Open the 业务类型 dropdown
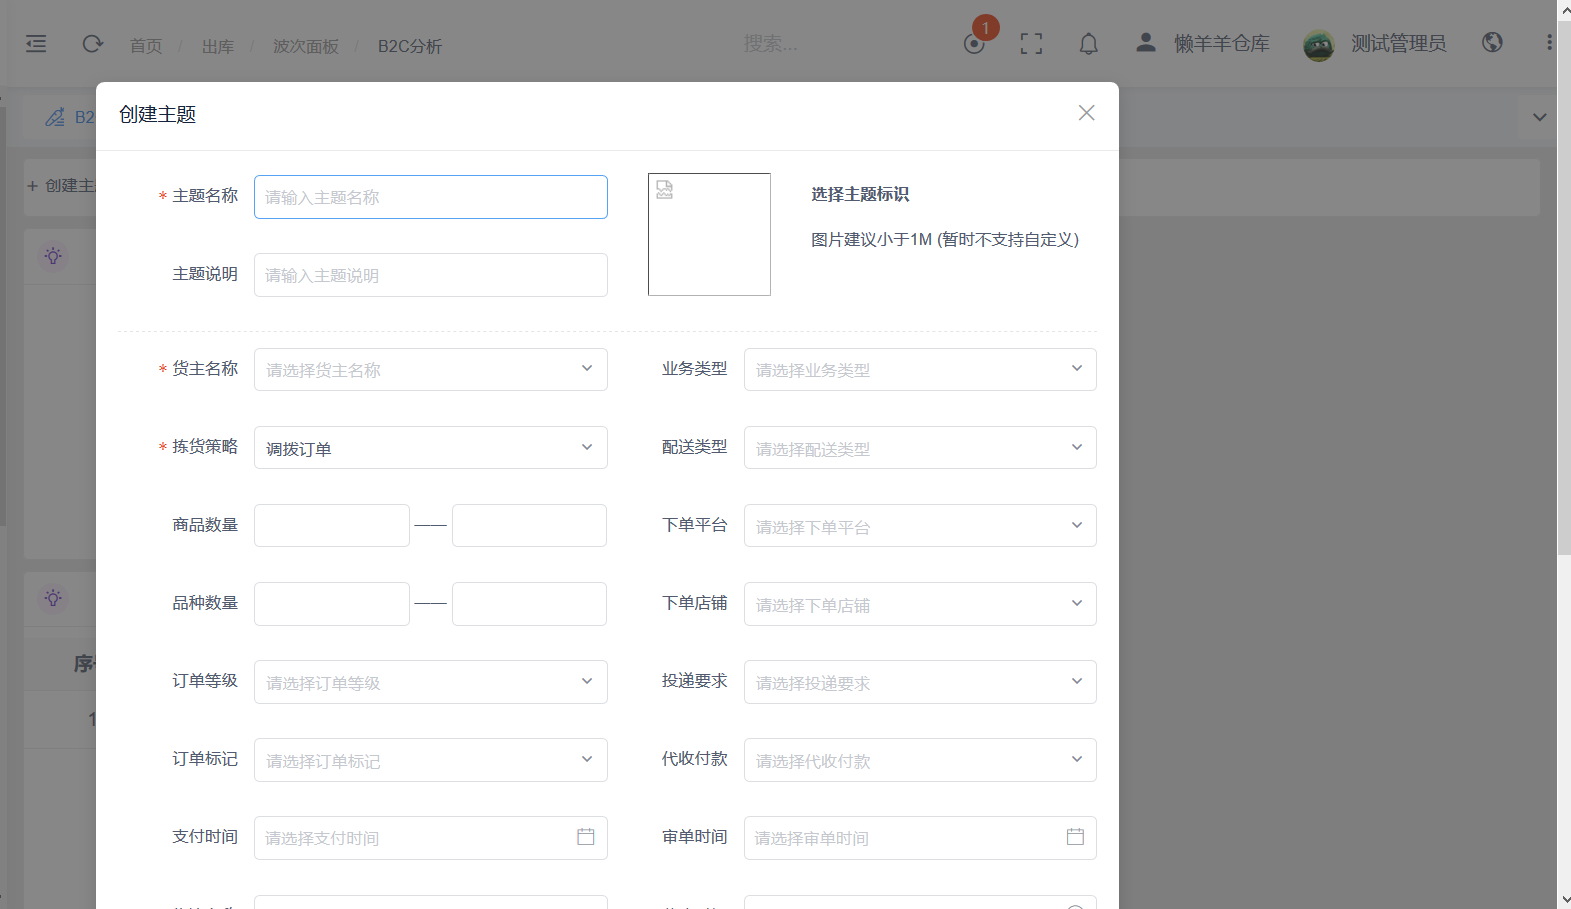1571x909 pixels. pos(920,369)
